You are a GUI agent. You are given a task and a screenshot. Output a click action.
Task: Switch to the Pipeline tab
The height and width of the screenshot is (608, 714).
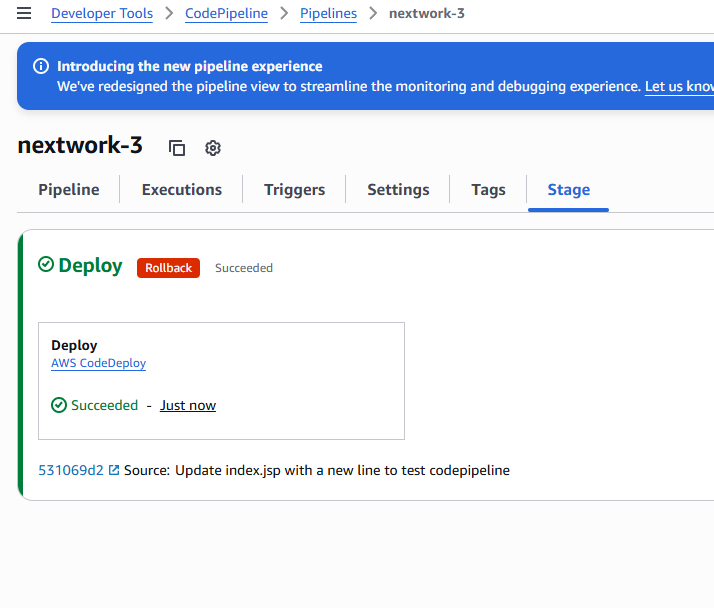pyautogui.click(x=69, y=190)
